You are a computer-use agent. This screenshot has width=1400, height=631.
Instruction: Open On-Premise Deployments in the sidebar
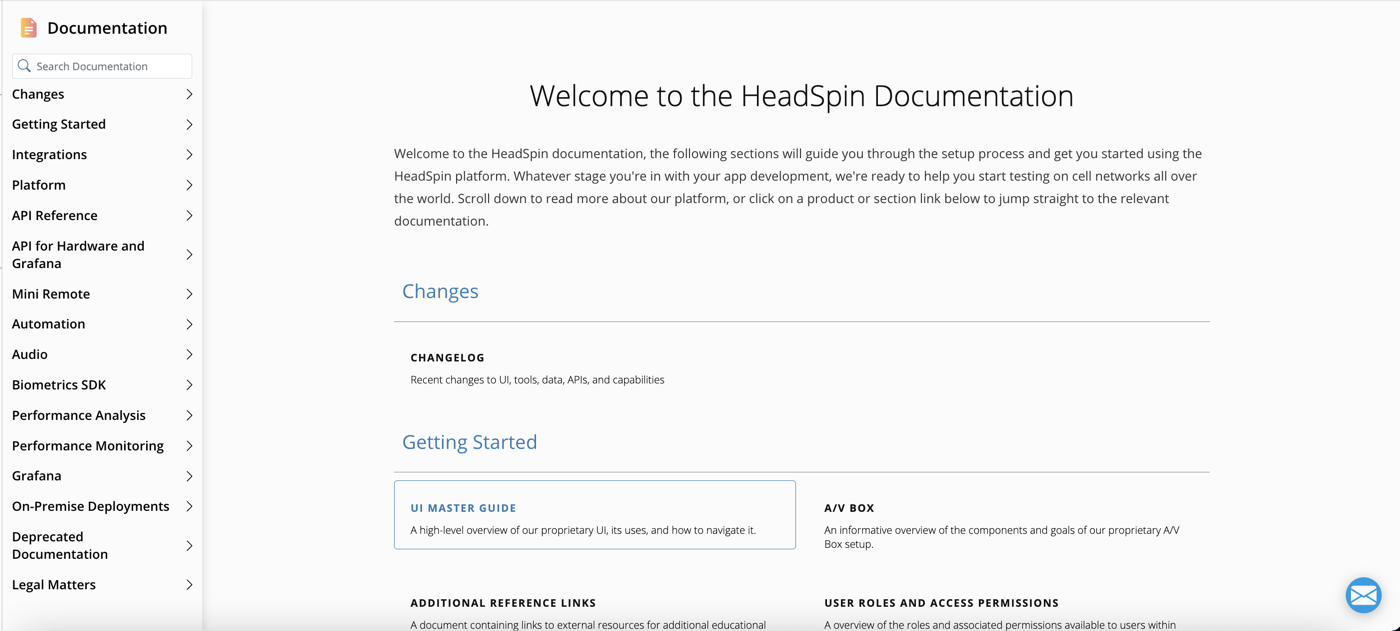tap(91, 506)
